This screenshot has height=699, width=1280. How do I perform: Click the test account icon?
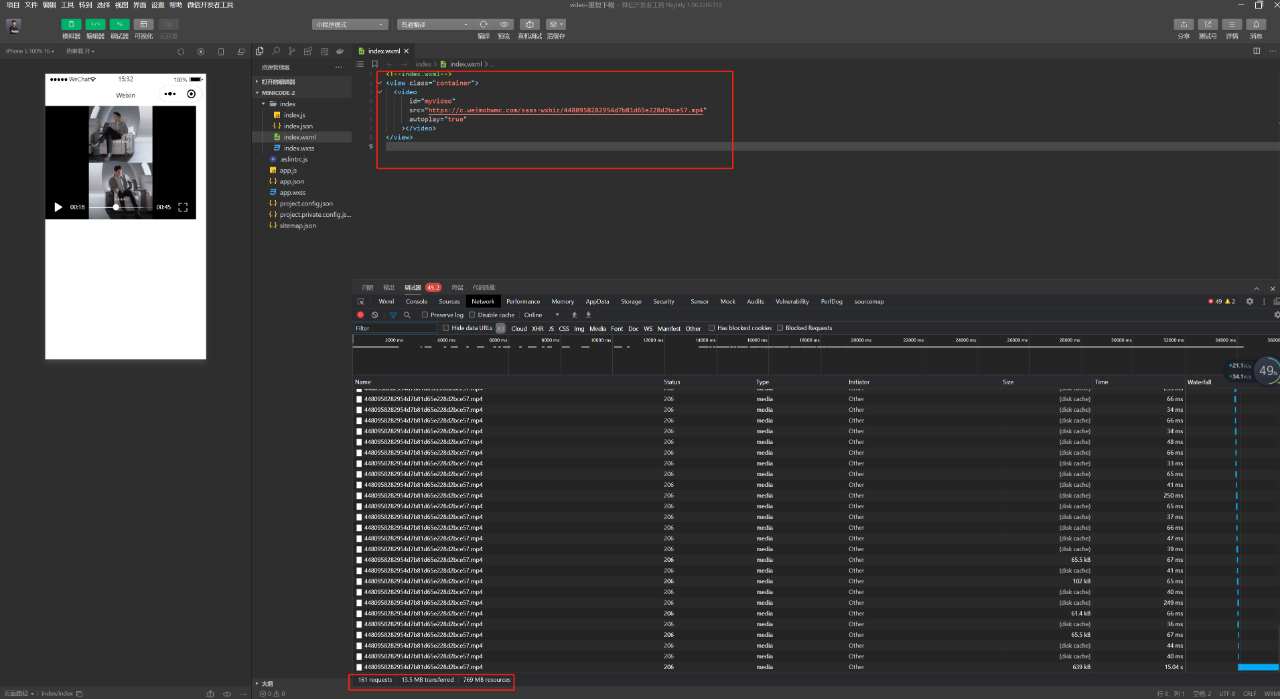[x=1208, y=24]
